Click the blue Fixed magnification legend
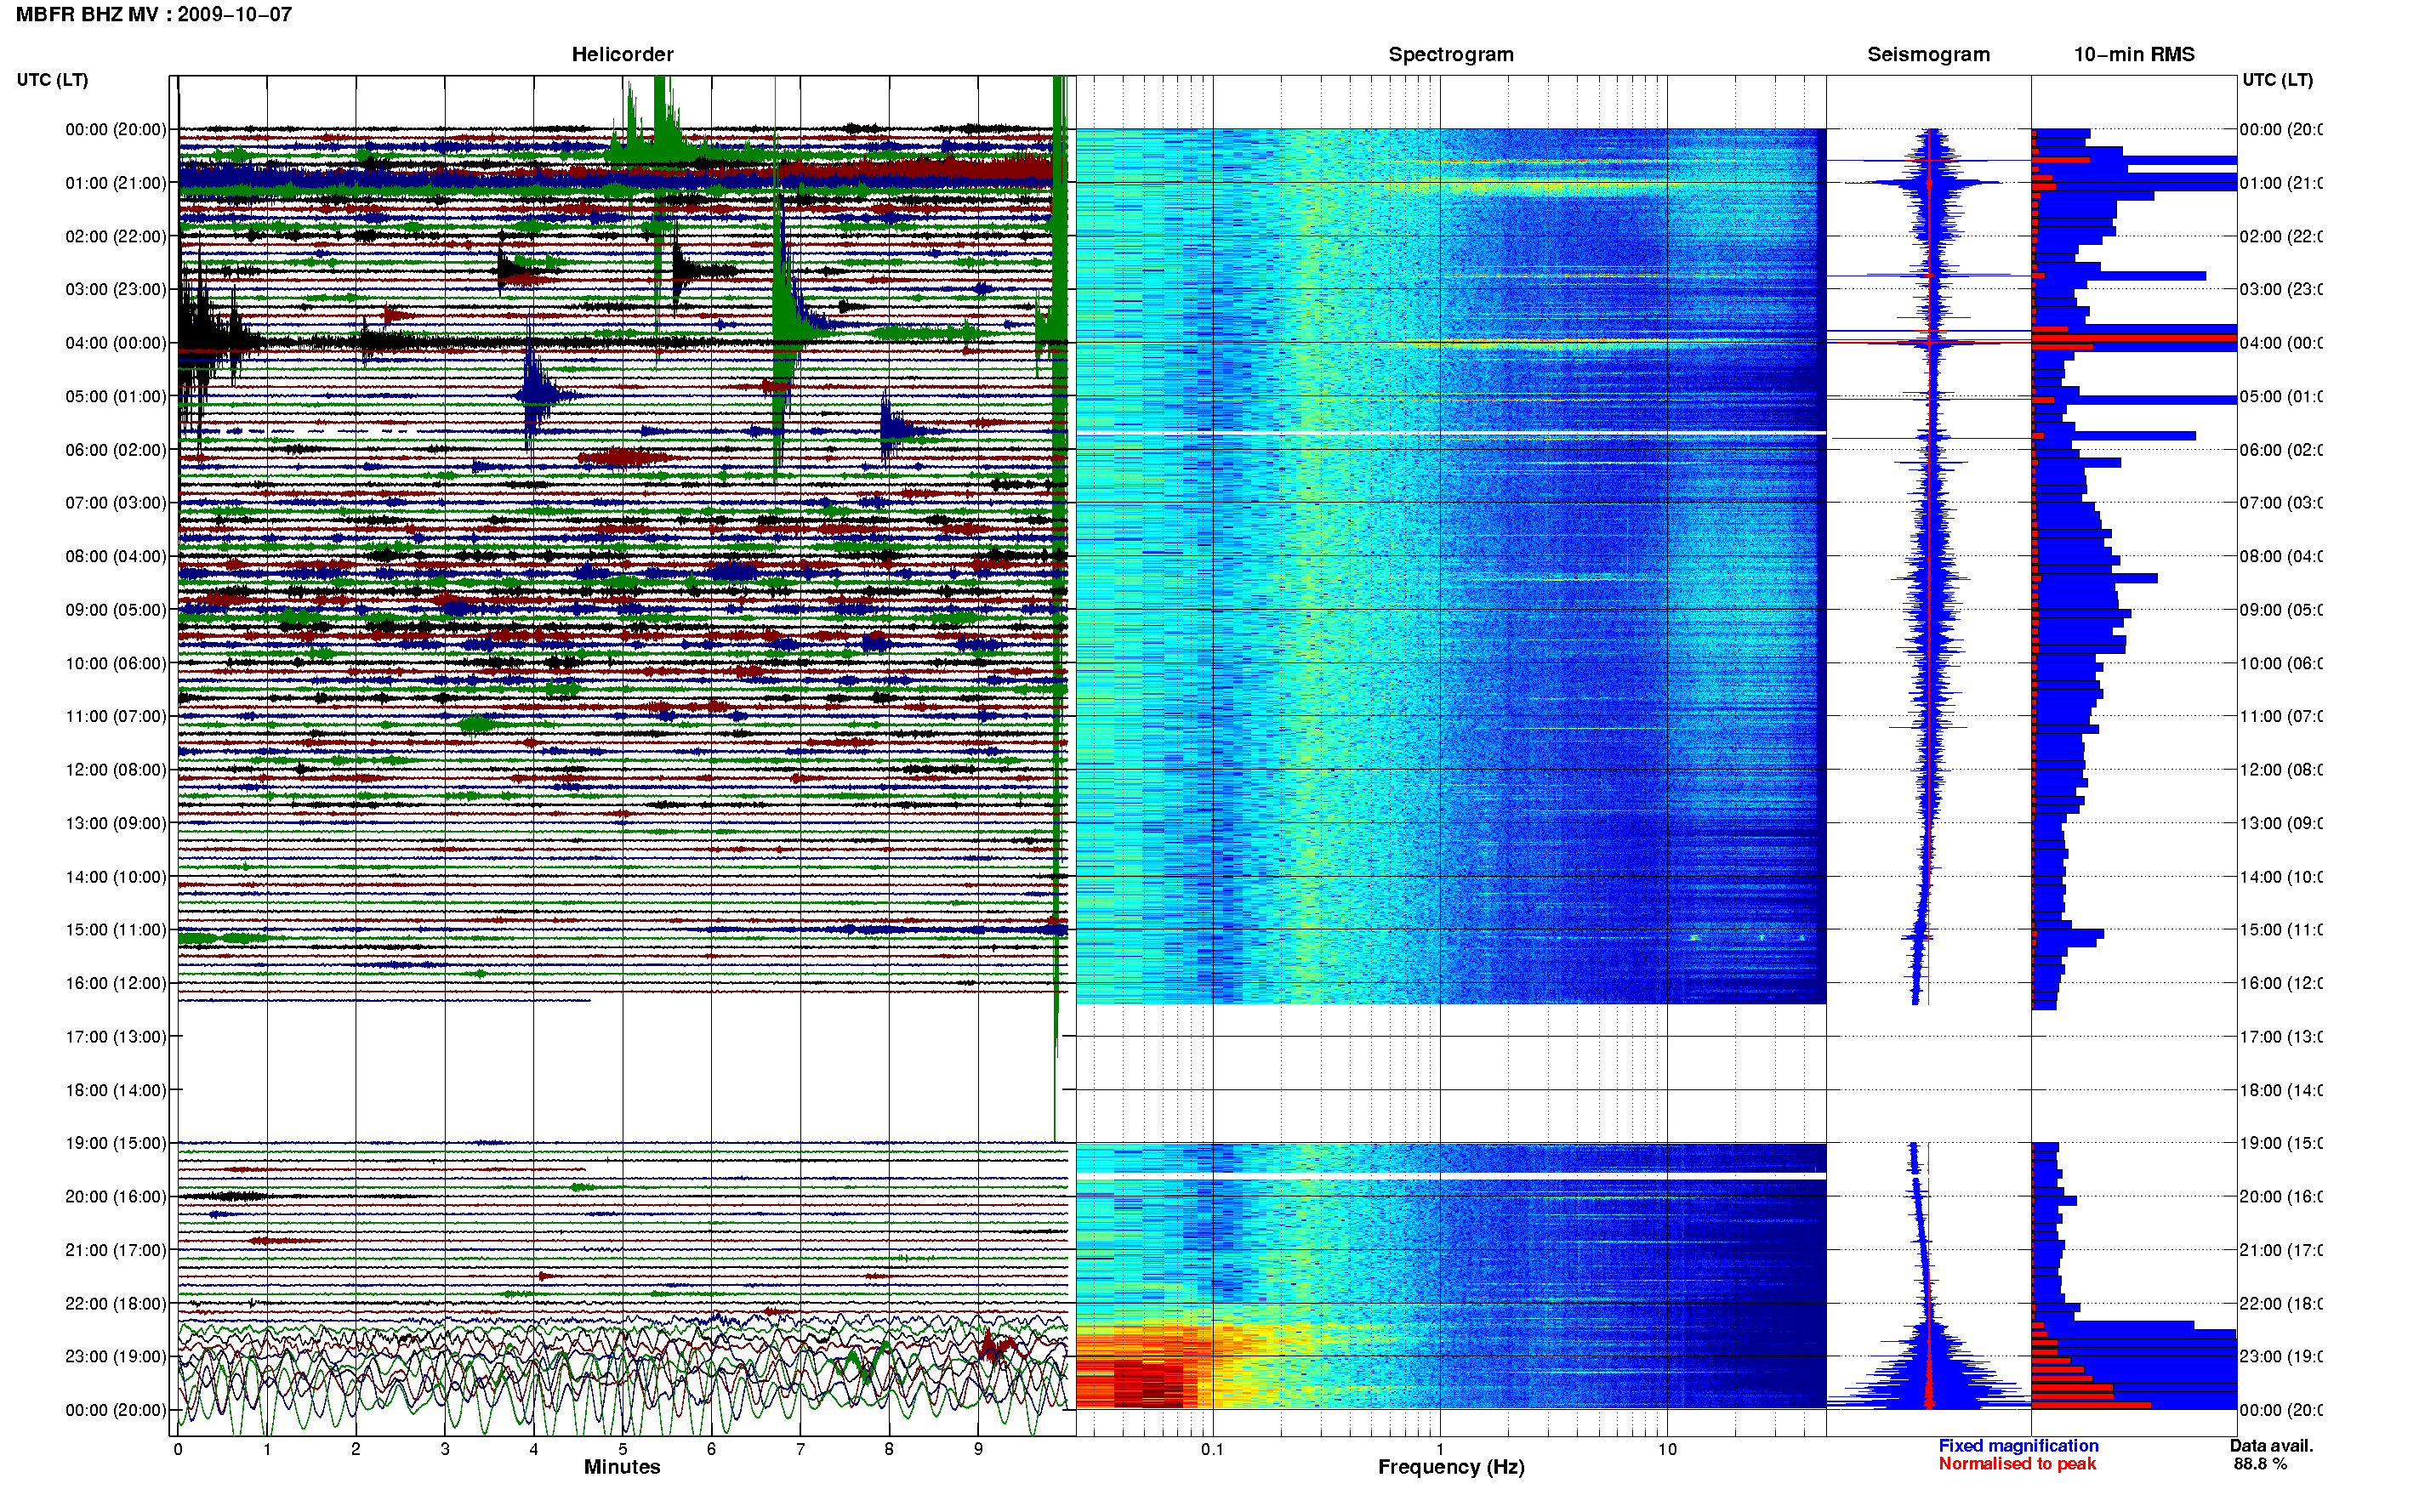Screen dimensions: 2419x1512 click(x=2018, y=1446)
